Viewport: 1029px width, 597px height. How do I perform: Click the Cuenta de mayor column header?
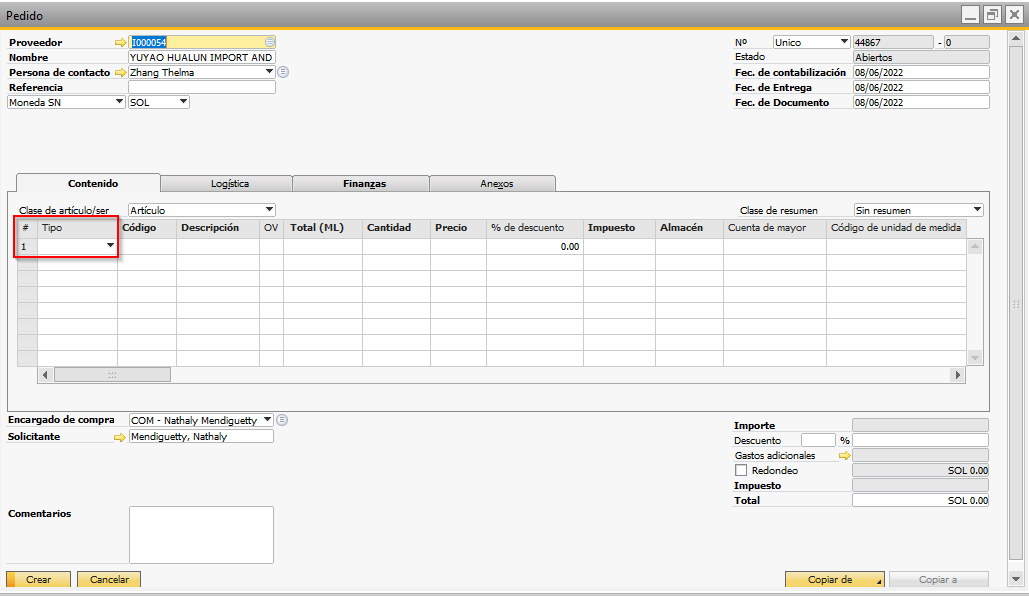pos(775,228)
